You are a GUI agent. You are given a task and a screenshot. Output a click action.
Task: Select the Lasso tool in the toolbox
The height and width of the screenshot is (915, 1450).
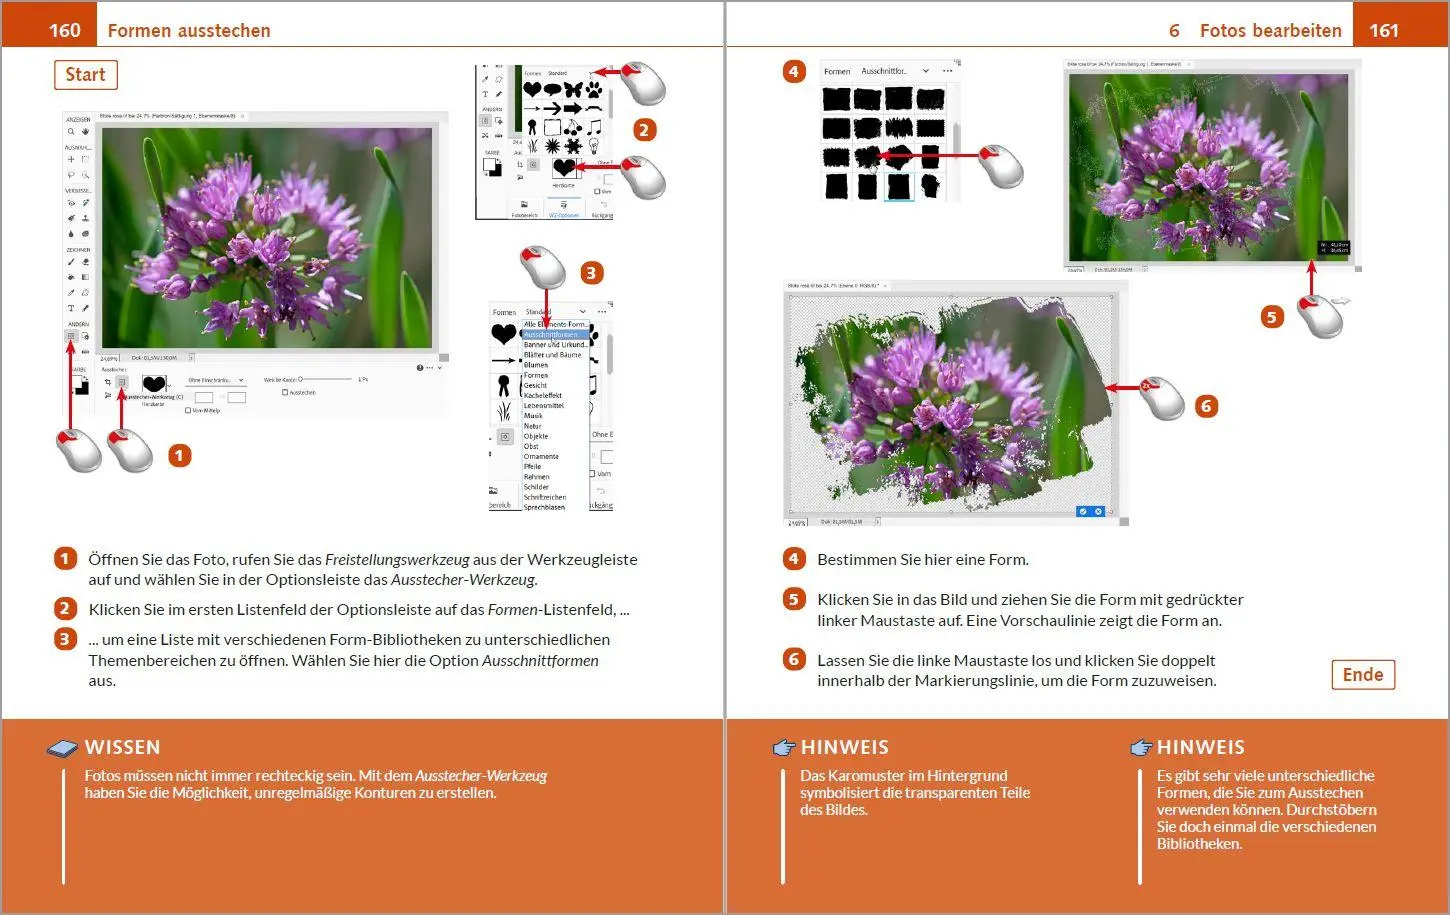pyautogui.click(x=71, y=174)
